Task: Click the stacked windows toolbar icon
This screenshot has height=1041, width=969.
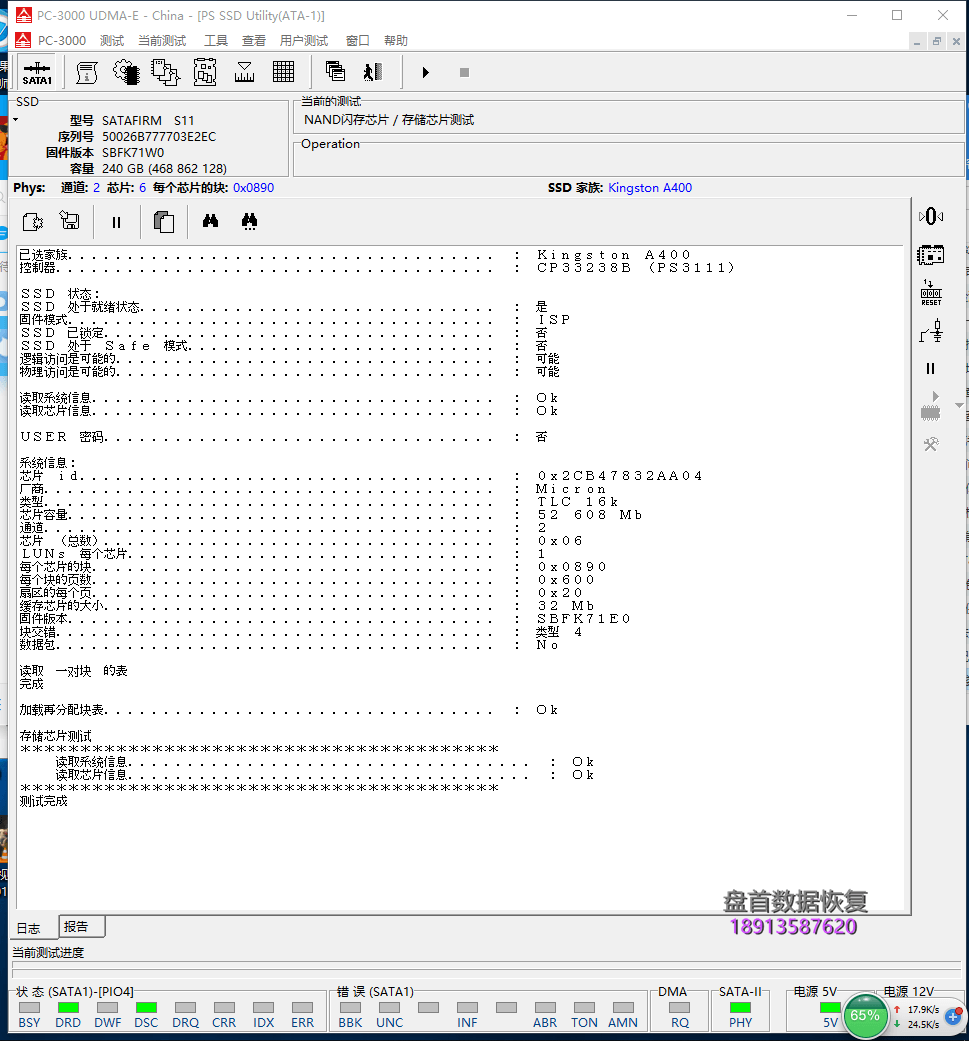Action: [x=335, y=72]
